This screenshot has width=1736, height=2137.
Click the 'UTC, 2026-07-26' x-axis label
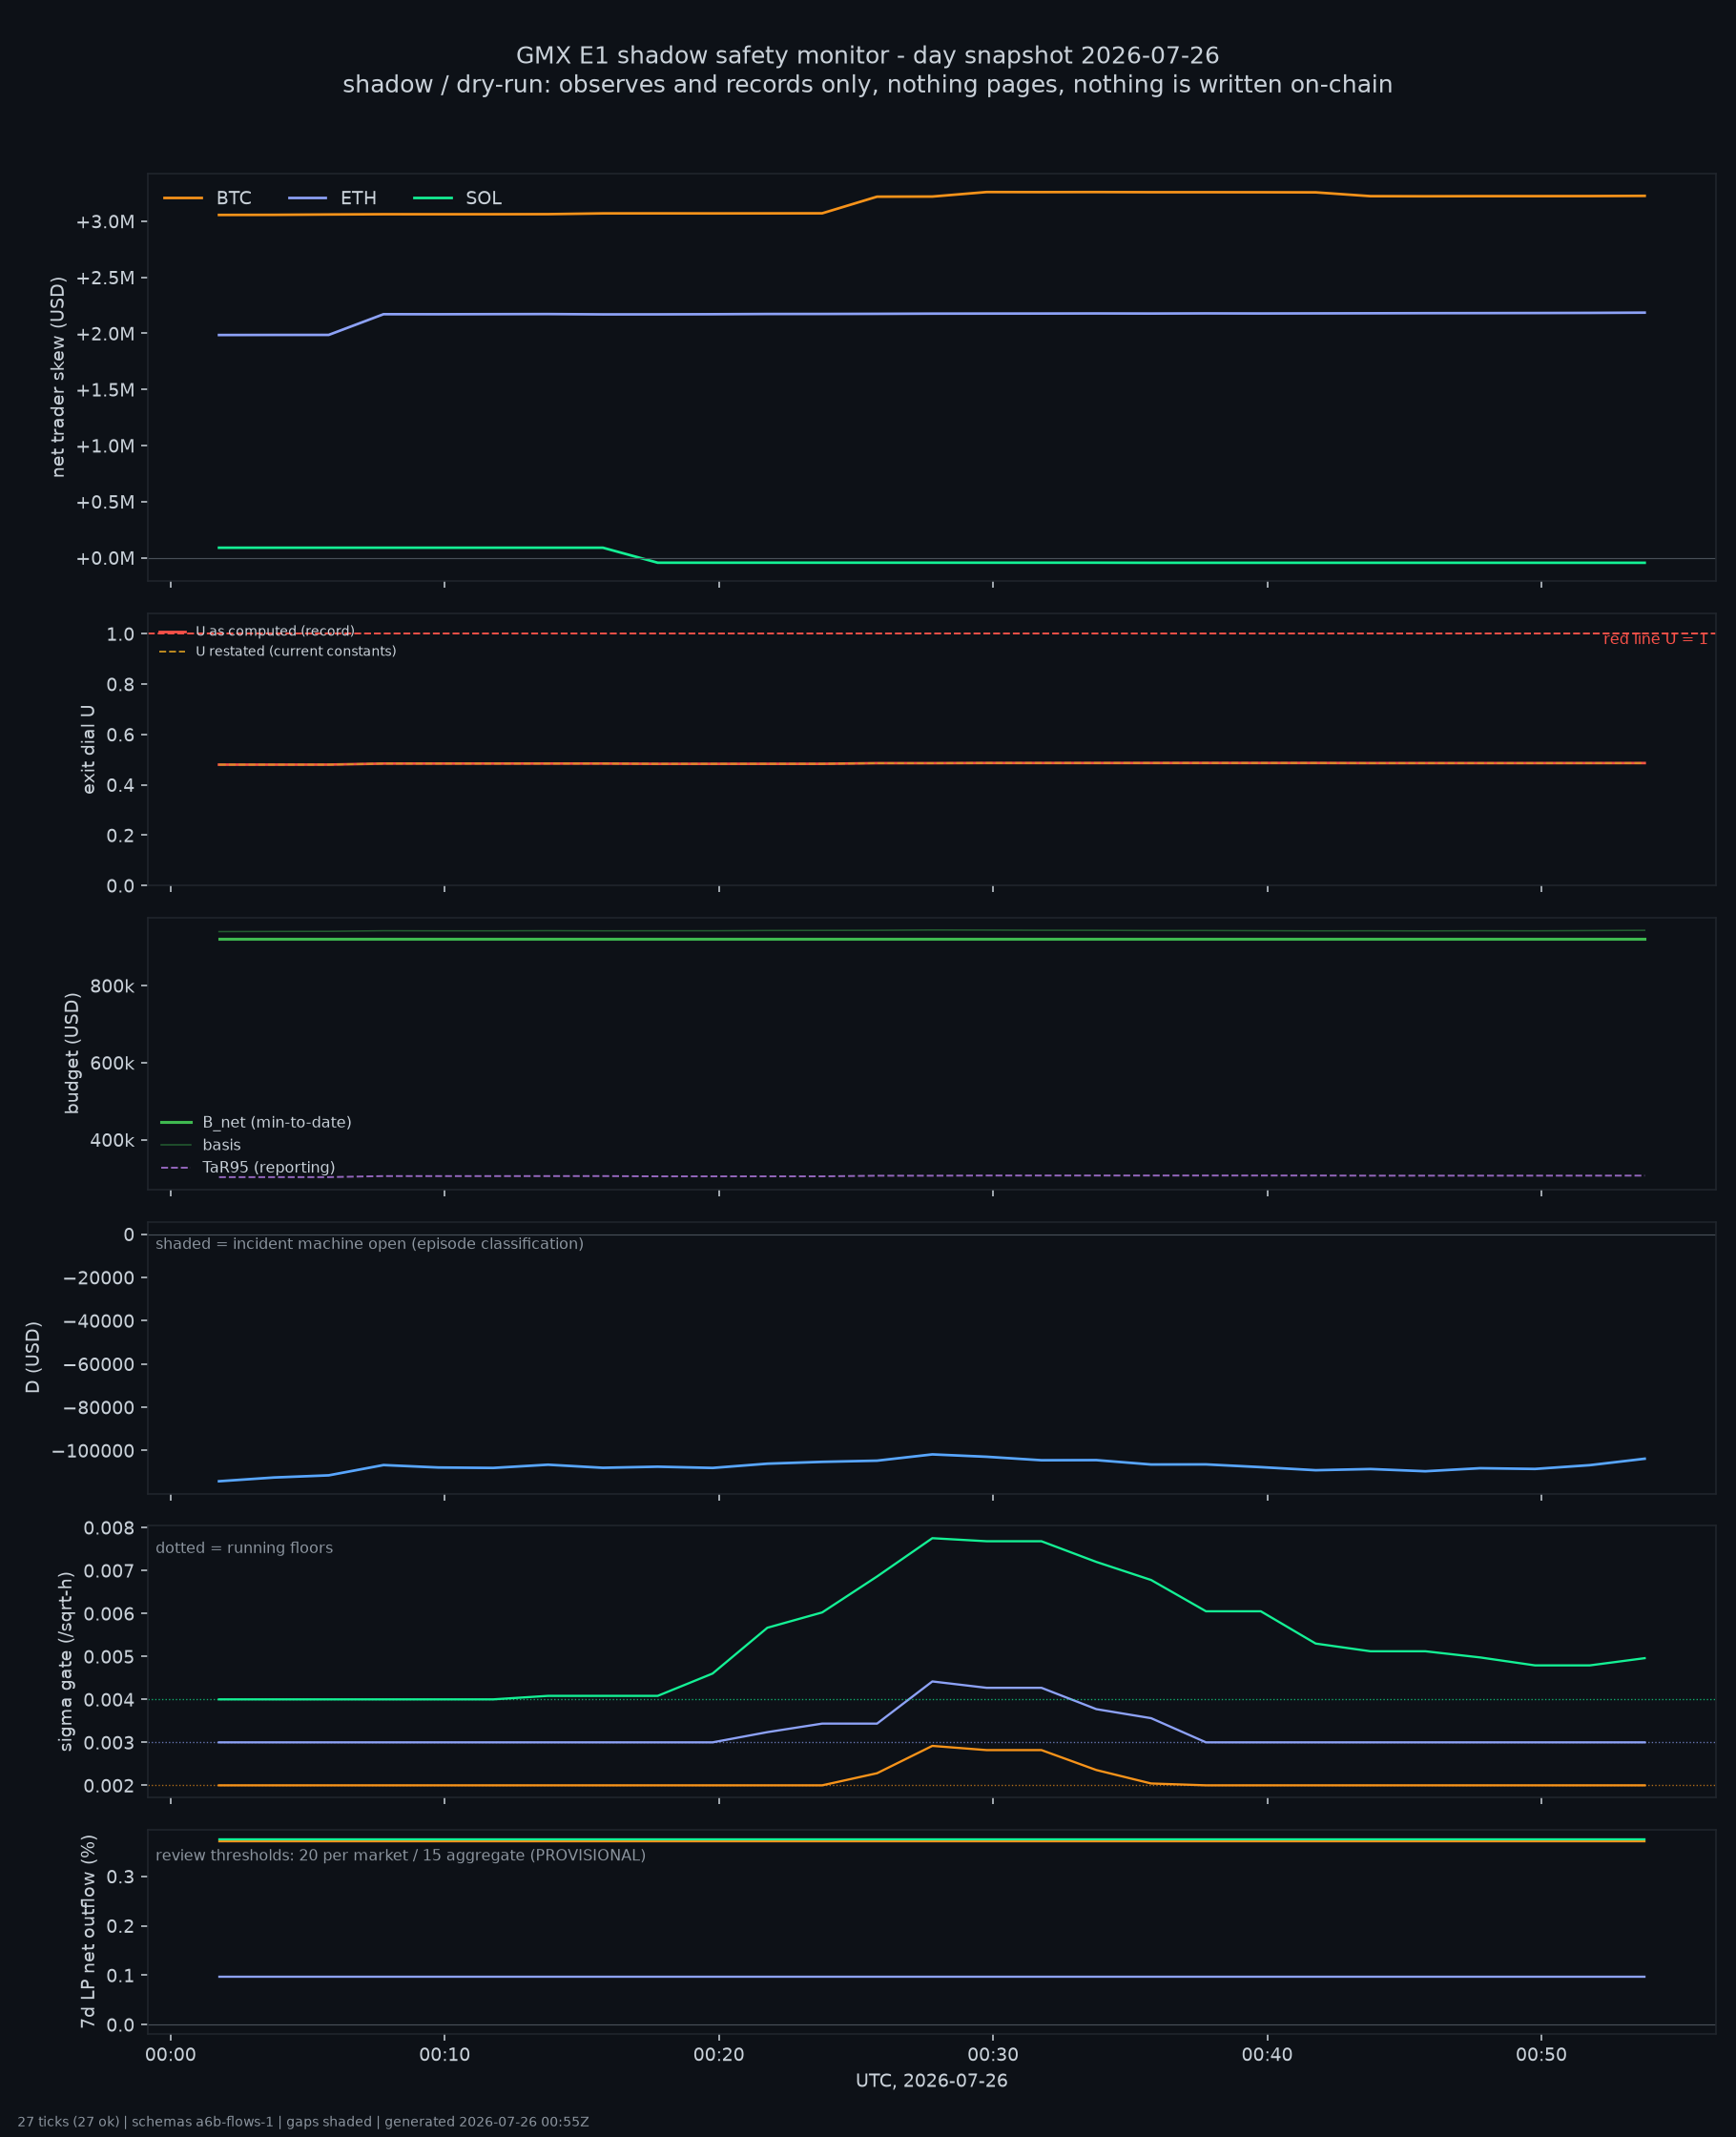931,2080
